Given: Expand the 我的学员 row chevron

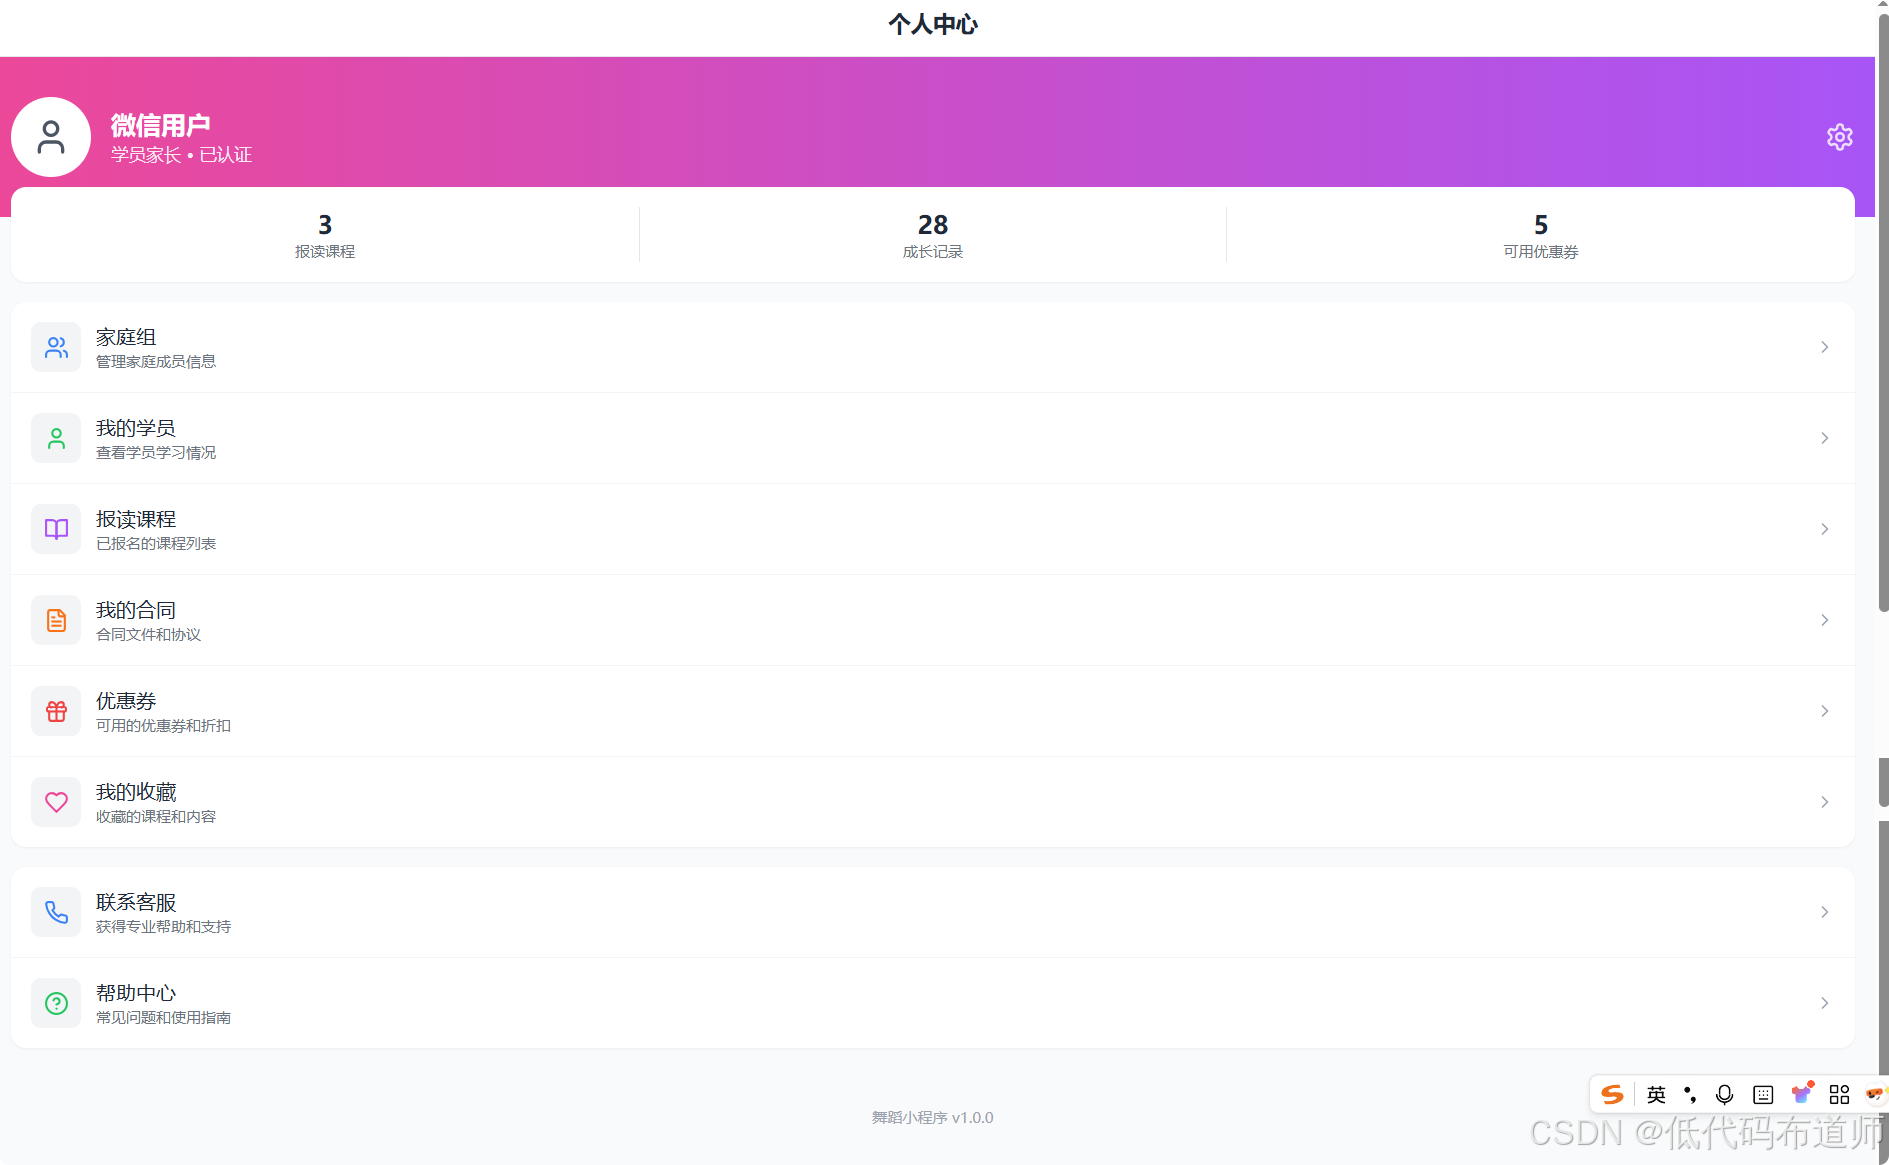Looking at the screenshot, I should (x=1824, y=438).
